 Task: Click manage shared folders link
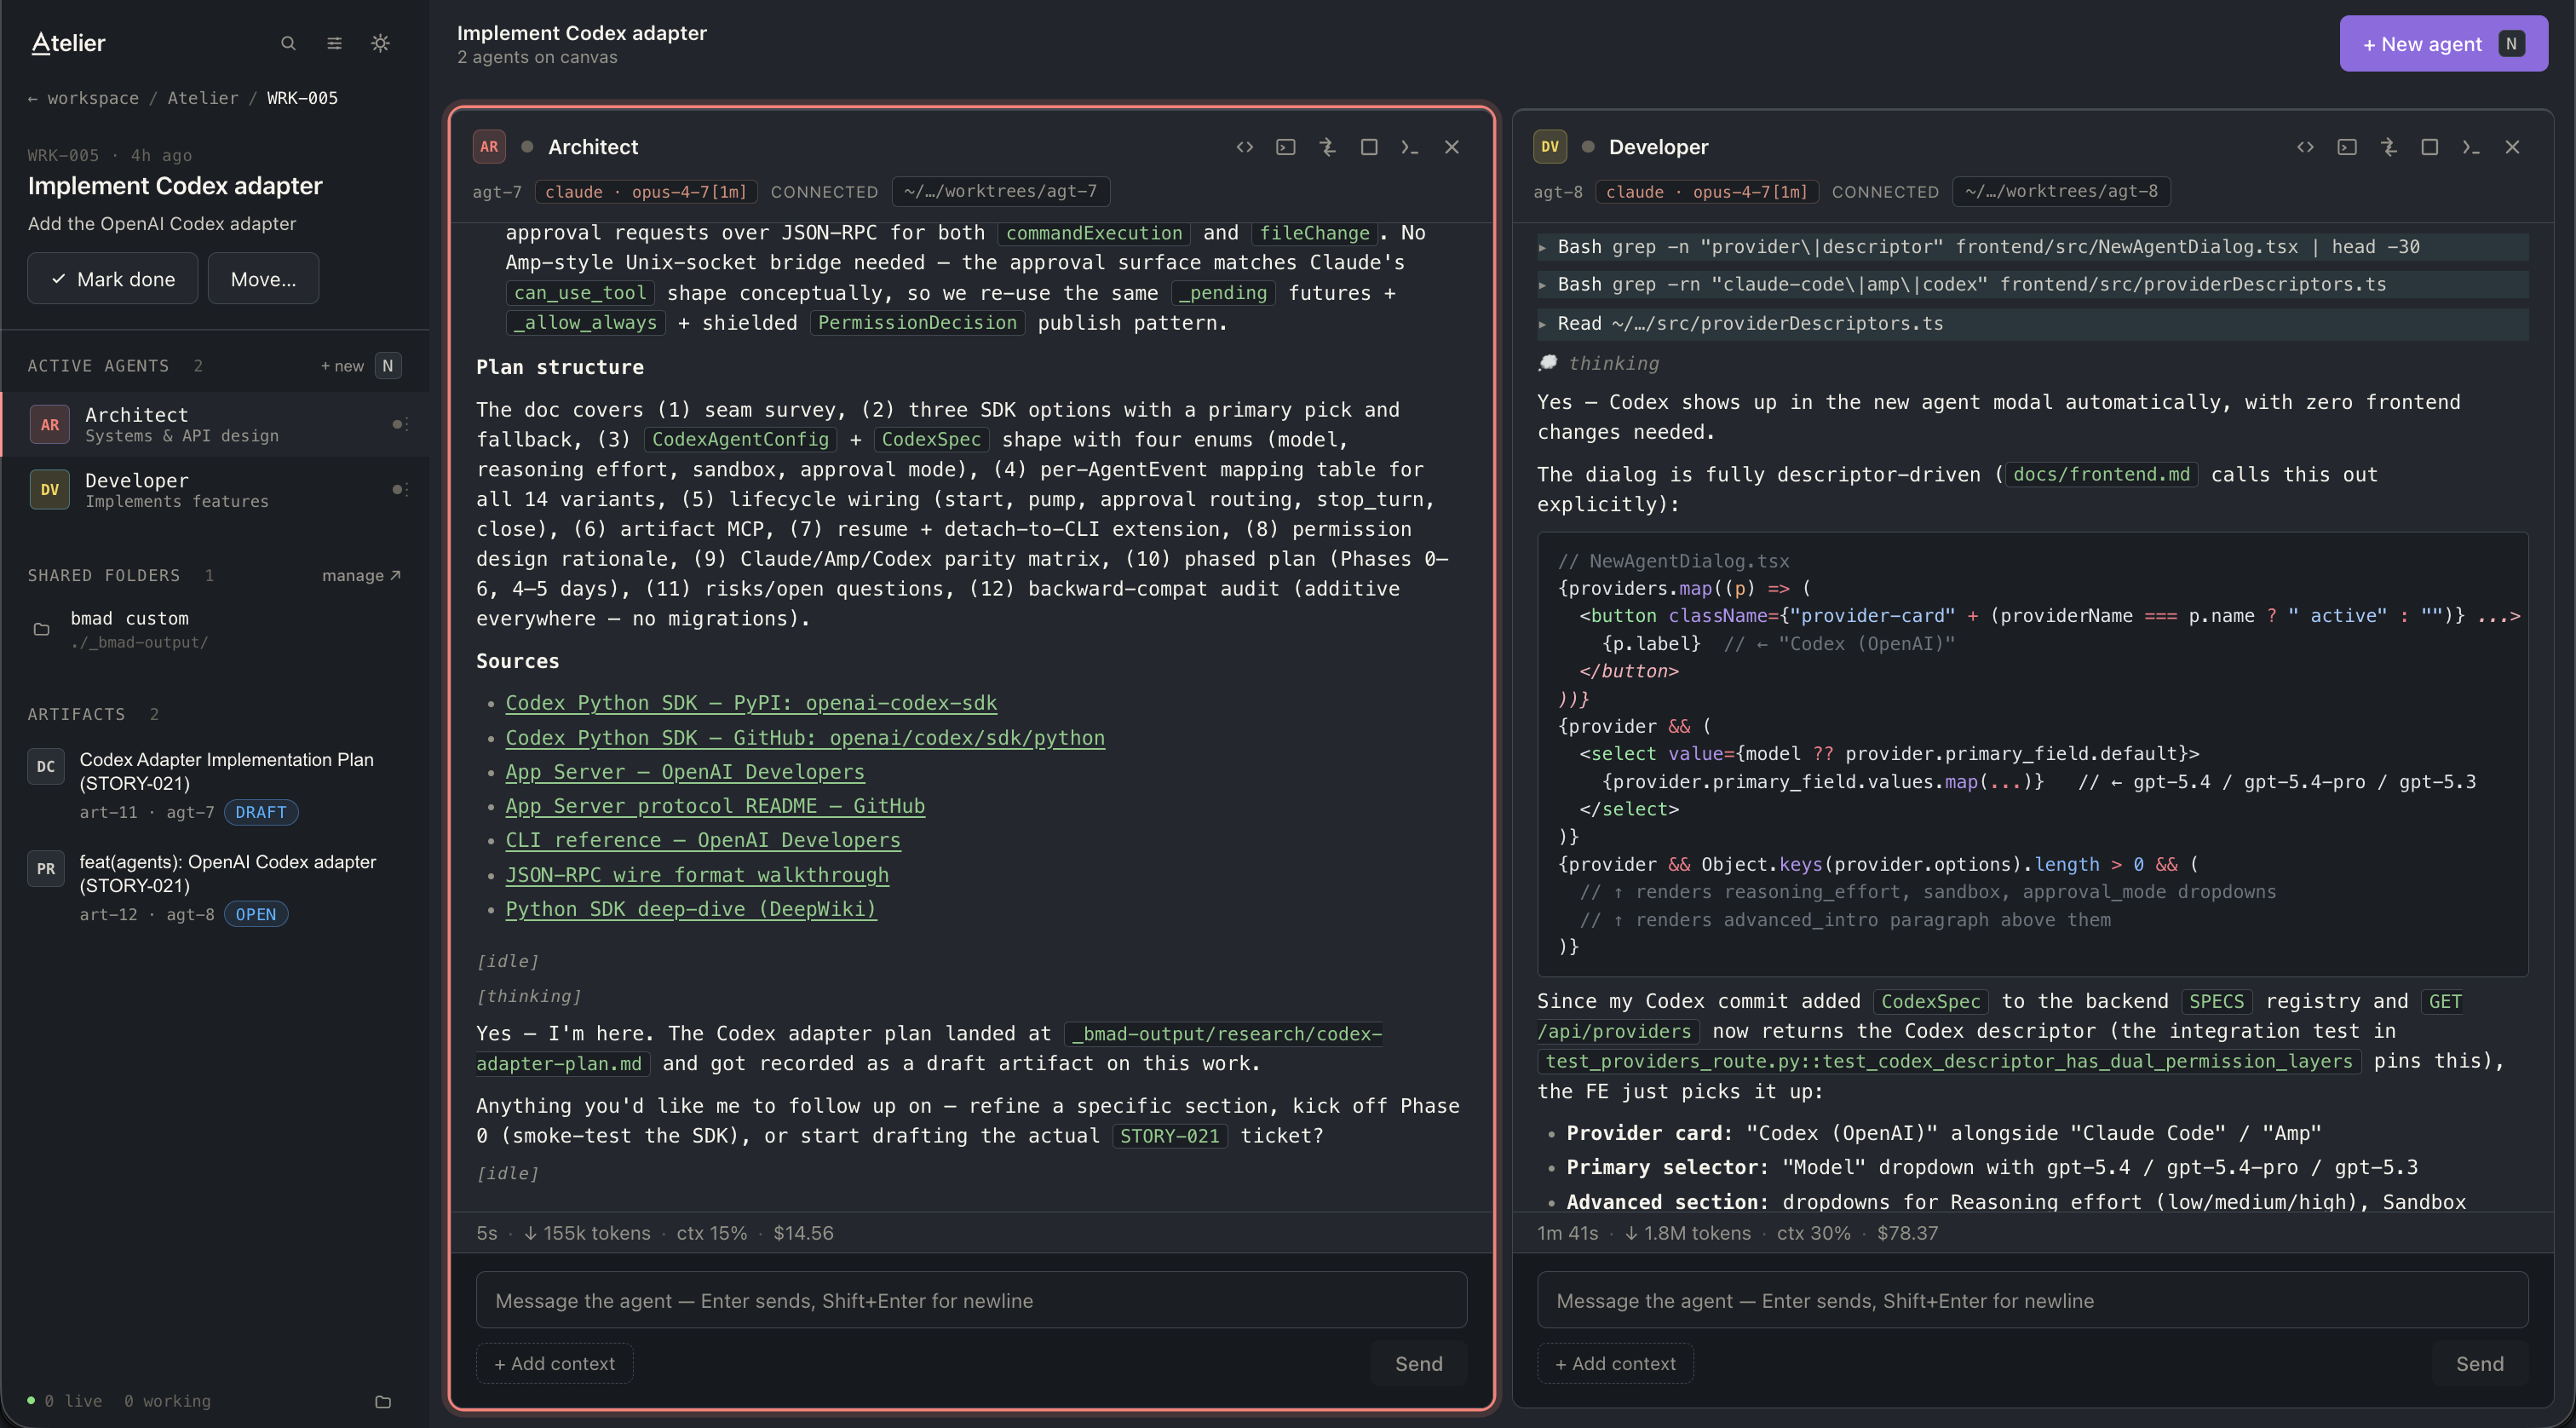(361, 575)
